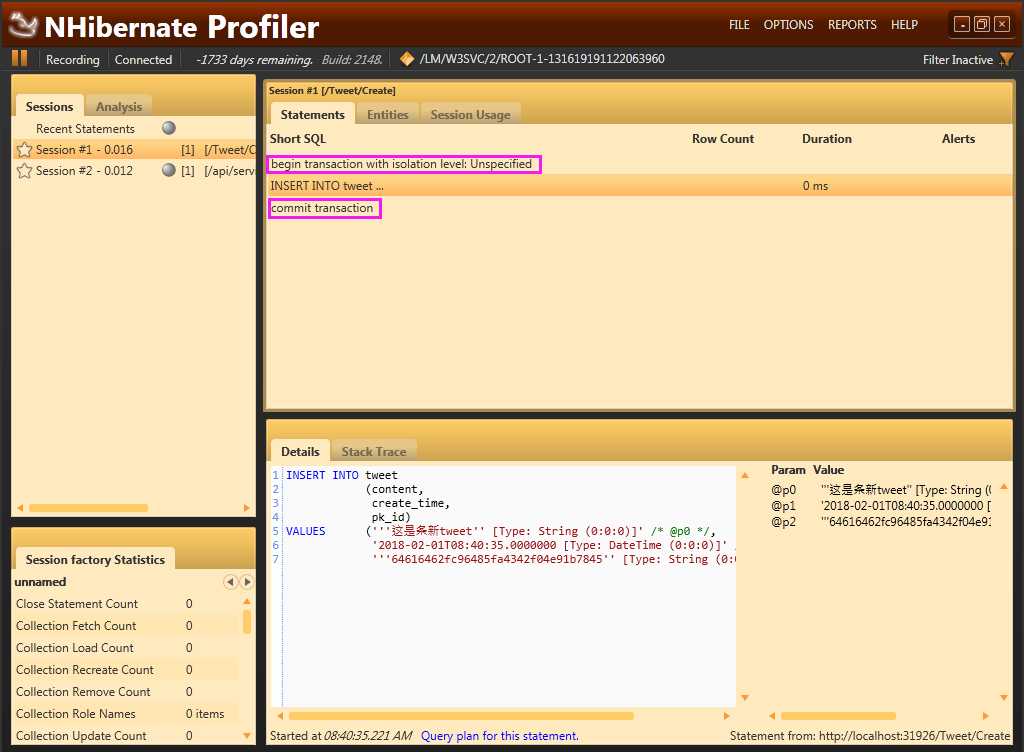Viewport: 1024px width, 752px height.
Task: Click statistics panel scroll-down arrow
Action: tap(247, 736)
